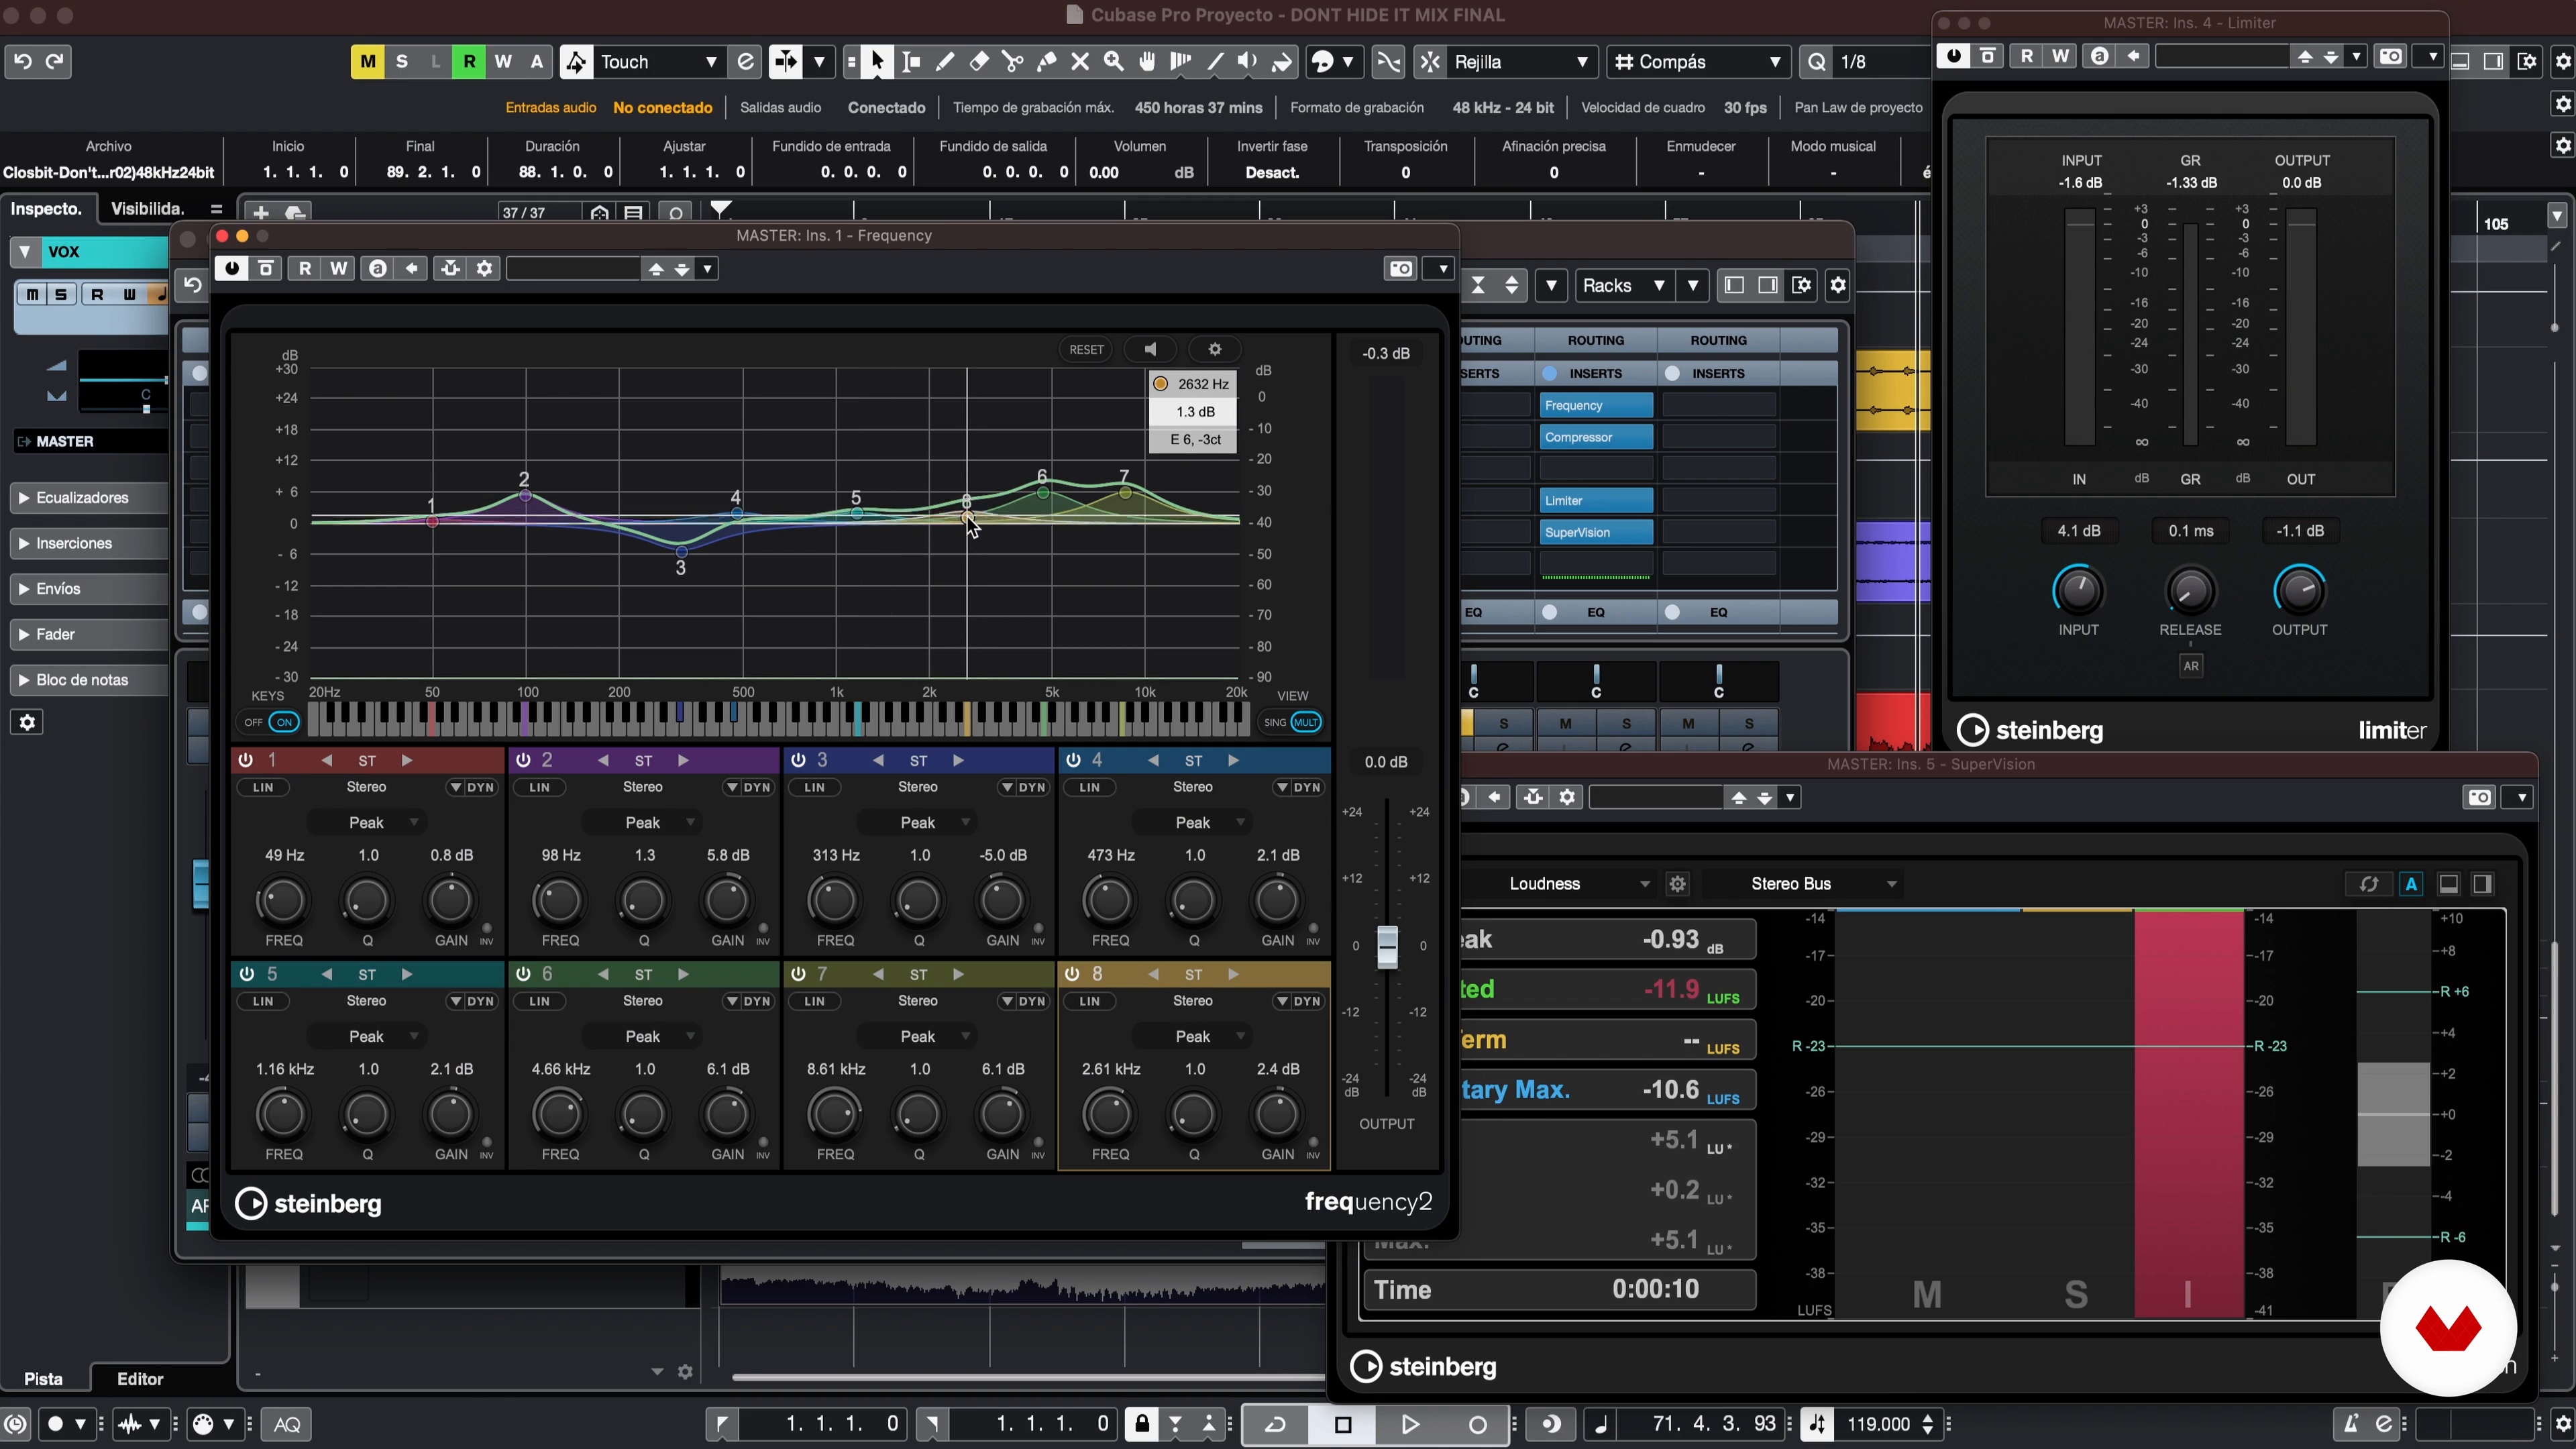Open band 1 Peak filter type dropdown
The width and height of the screenshot is (2576, 1449).
click(x=367, y=822)
